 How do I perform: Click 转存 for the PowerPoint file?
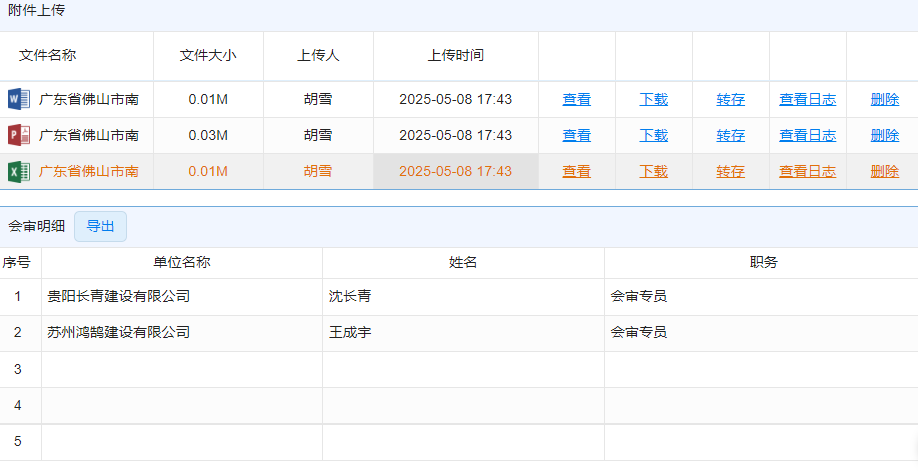(x=730, y=135)
